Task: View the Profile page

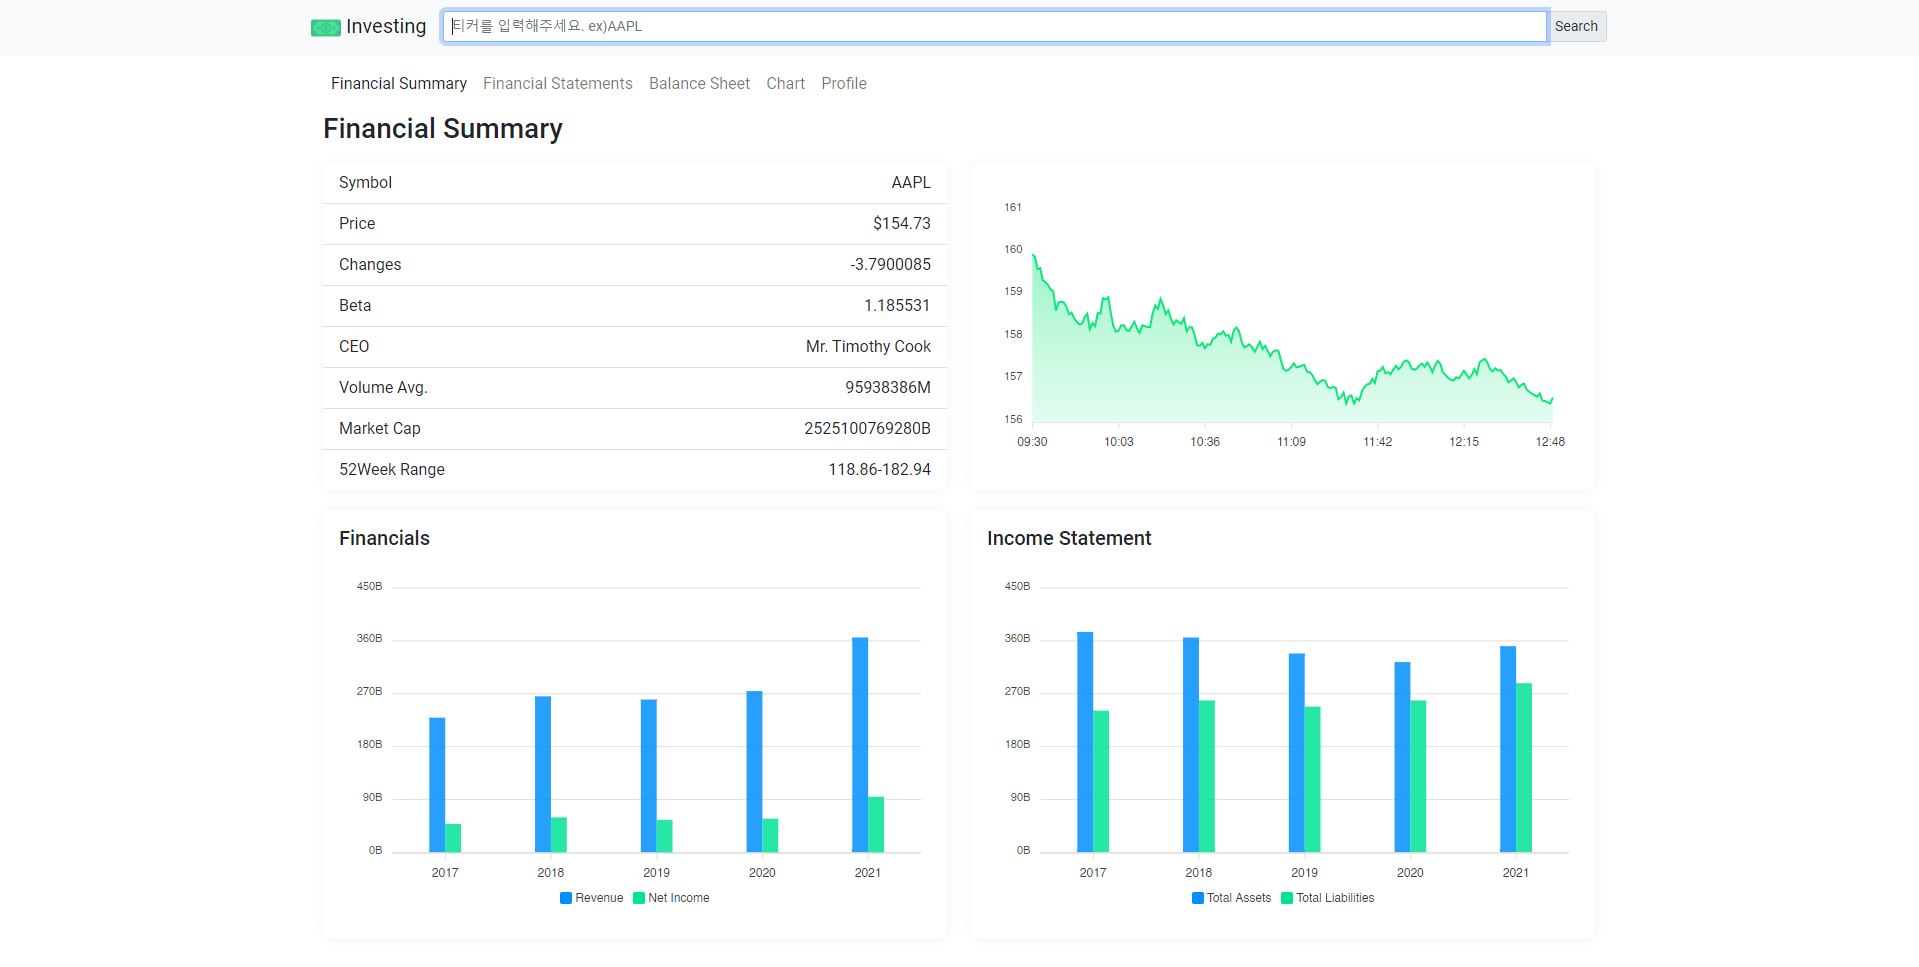Action: 843,83
